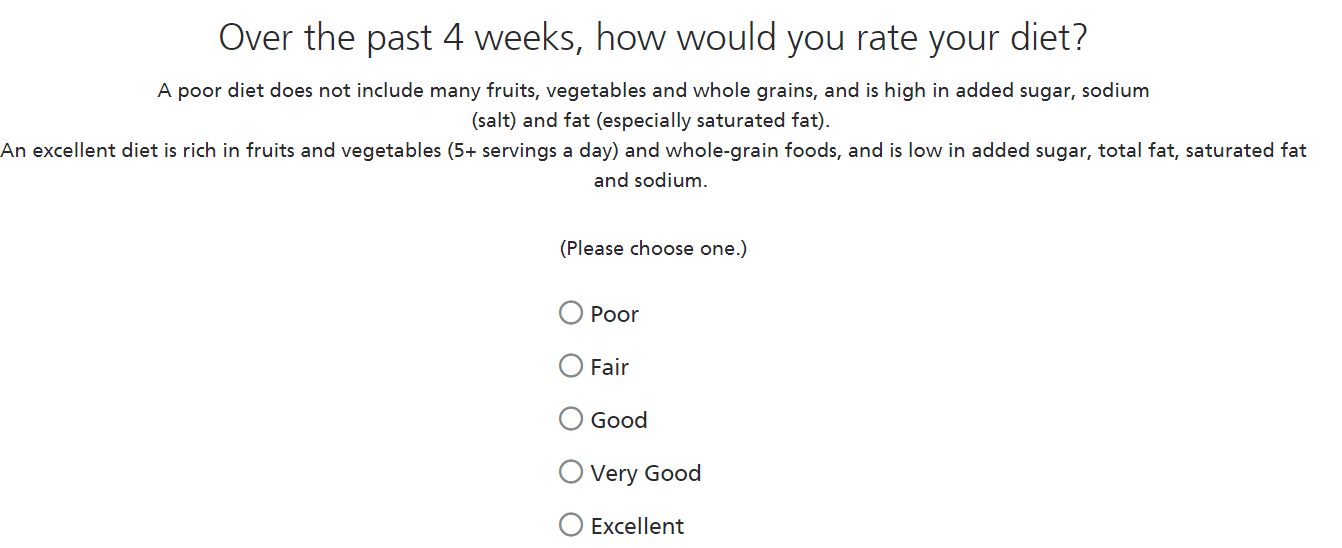Pick the Very Good radio button circle

pyautogui.click(x=571, y=472)
